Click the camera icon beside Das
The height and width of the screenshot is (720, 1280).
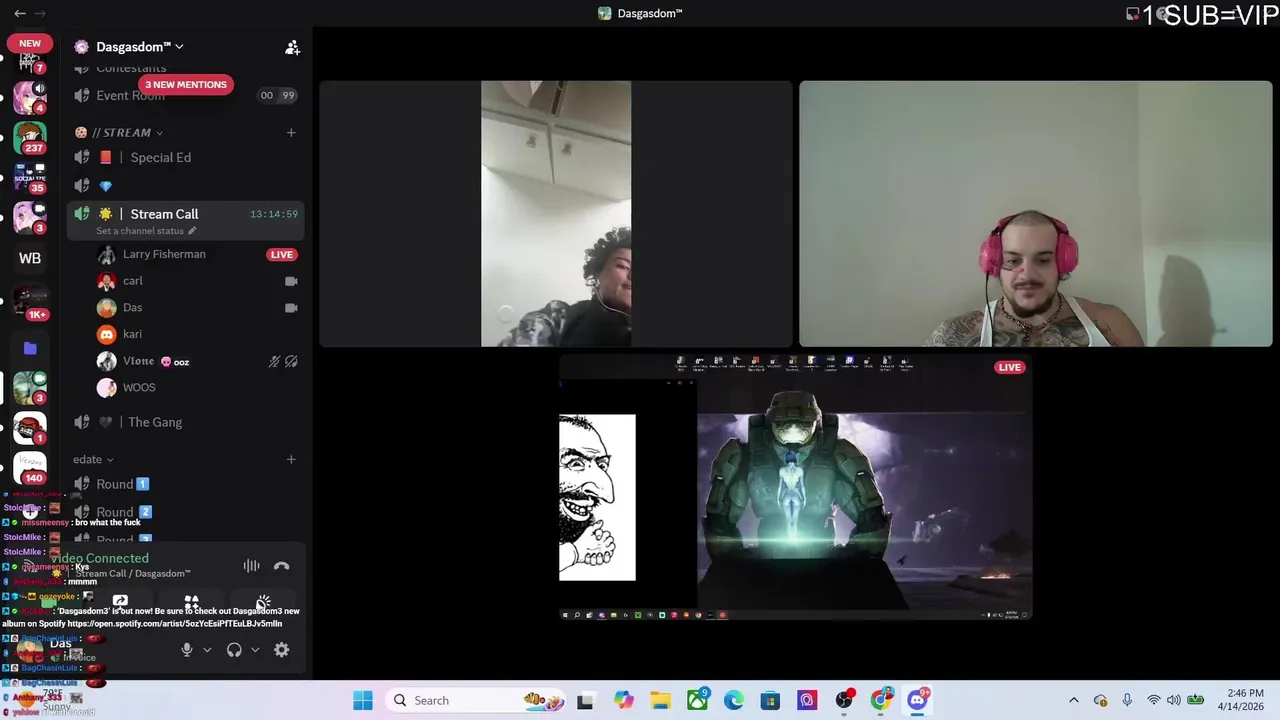pyautogui.click(x=291, y=308)
